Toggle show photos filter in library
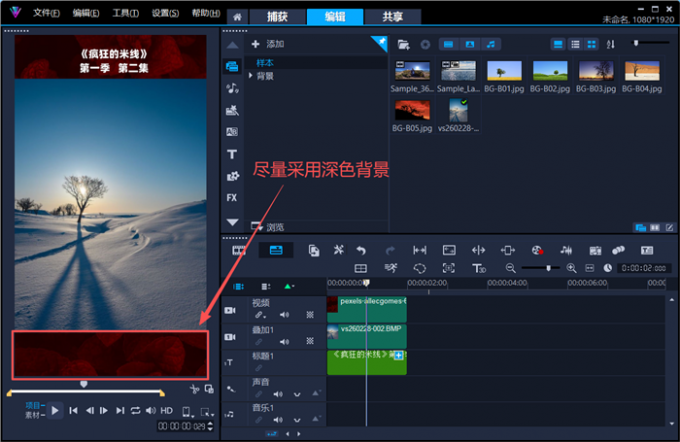Image resolution: width=680 pixels, height=442 pixels. coord(470,44)
